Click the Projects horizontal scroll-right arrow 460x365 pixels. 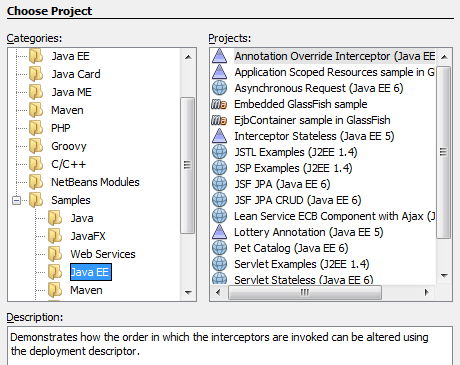click(x=426, y=292)
